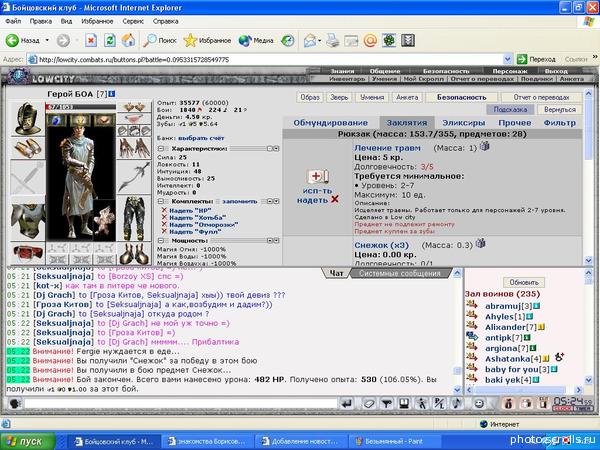Open the mail button dropdown arrow
The height and width of the screenshot is (450, 600).
pos(320,40)
